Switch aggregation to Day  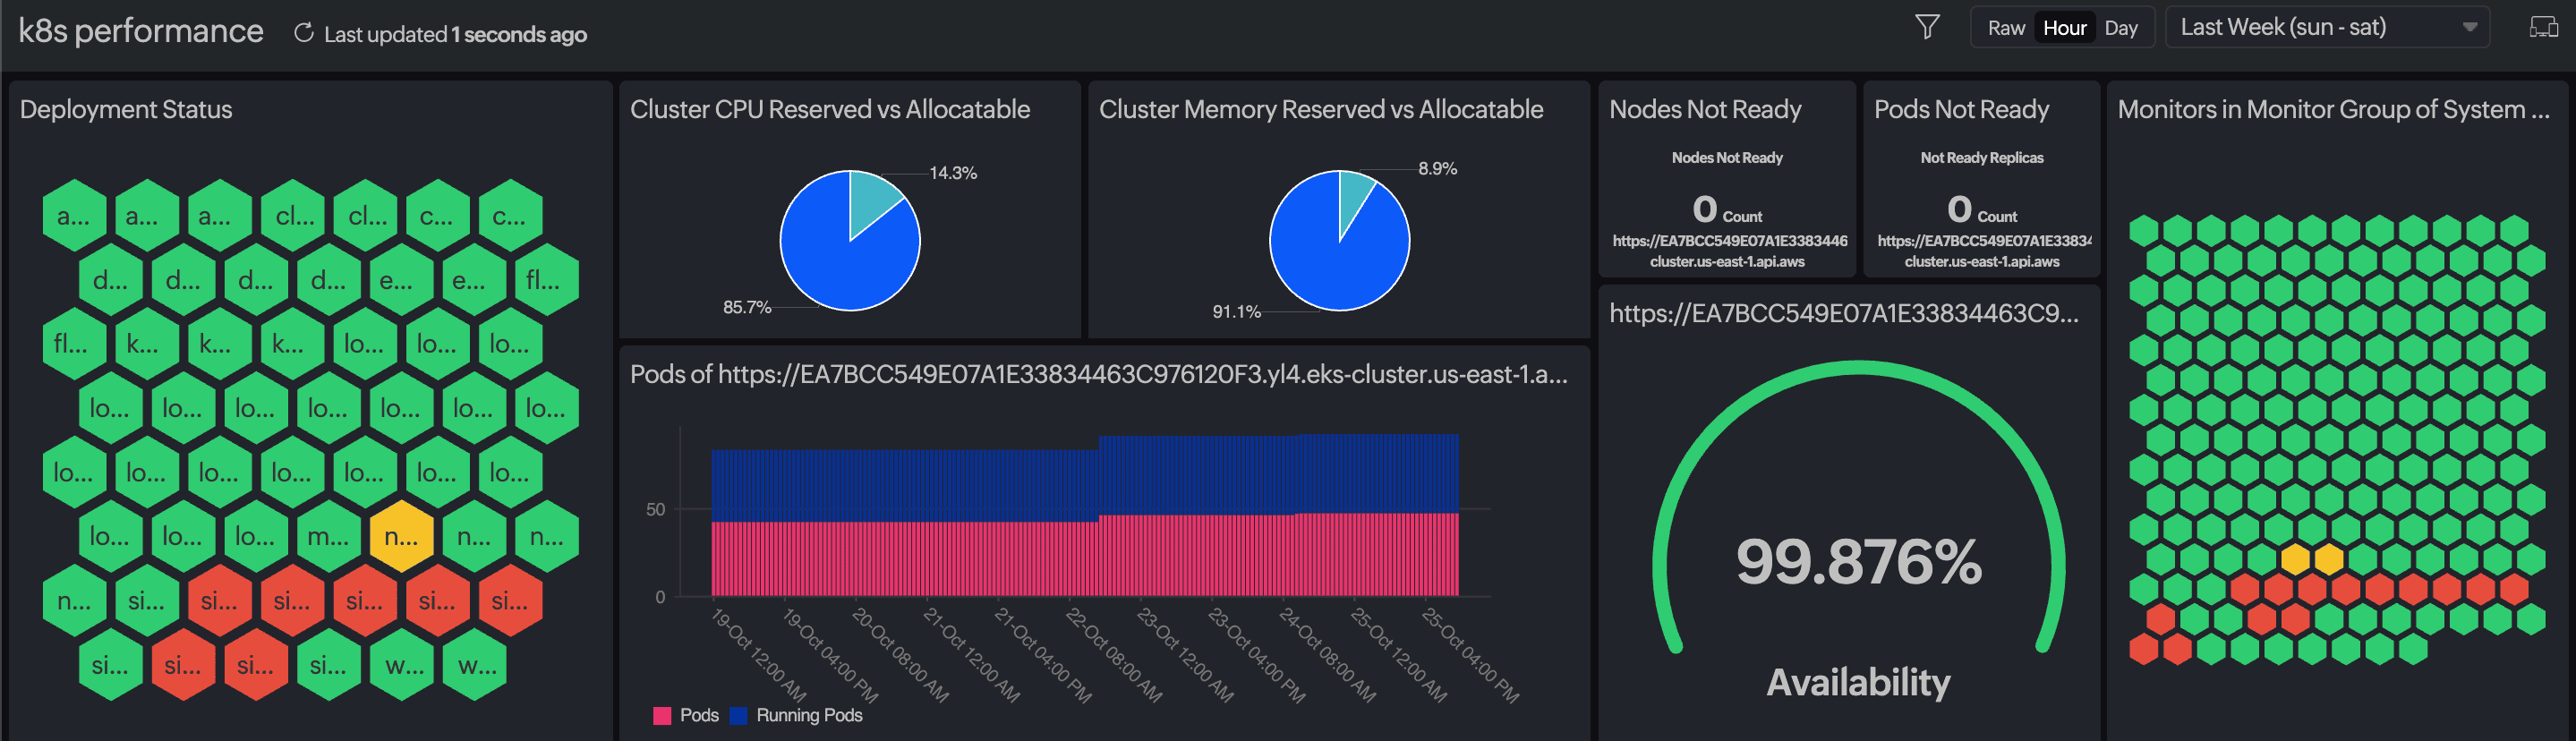2122,27
